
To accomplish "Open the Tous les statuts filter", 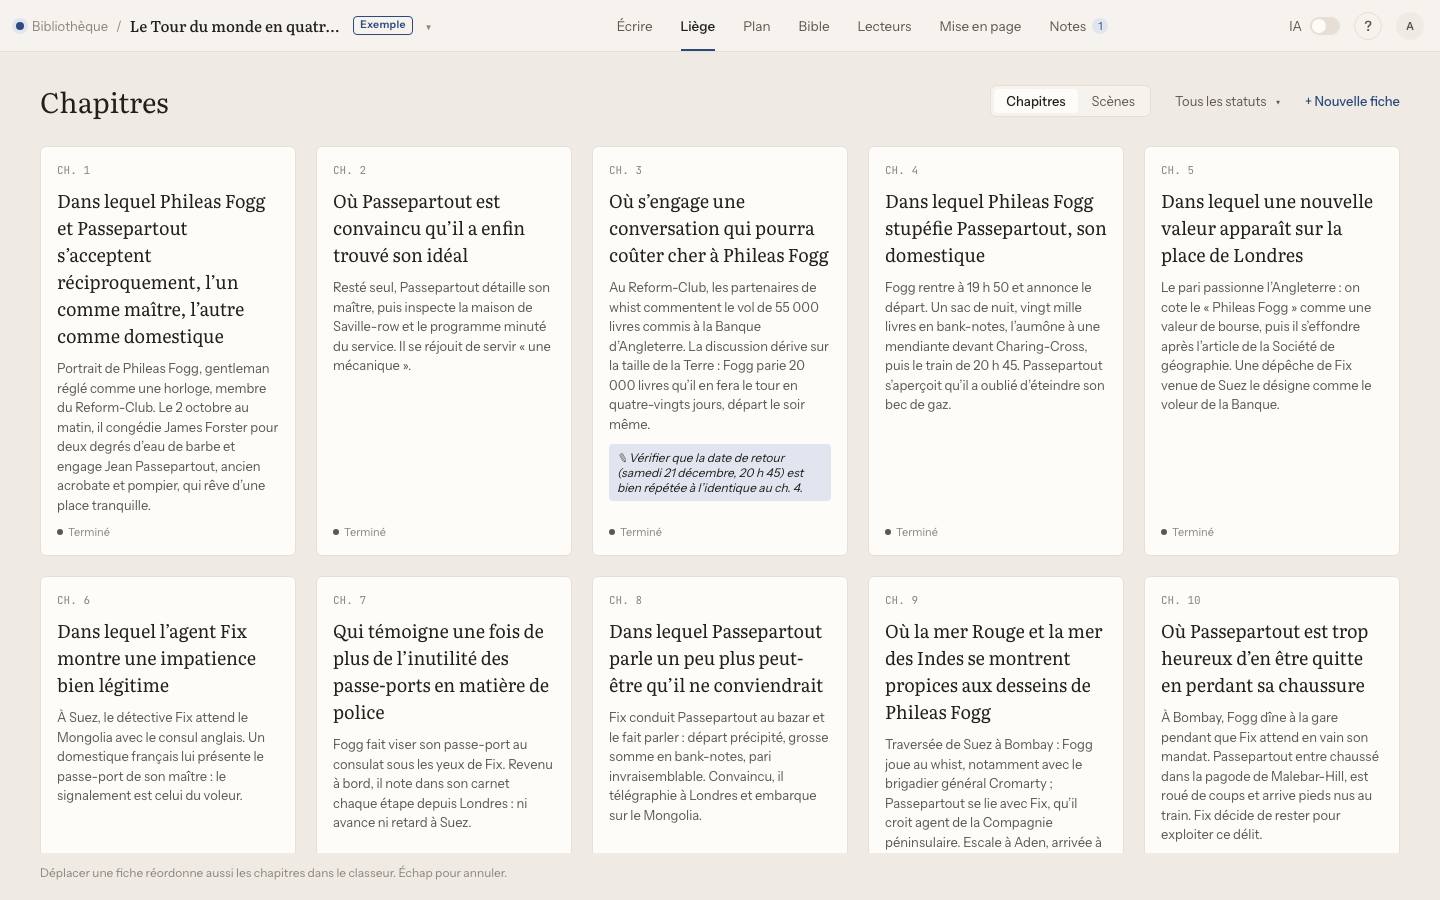I will pyautogui.click(x=1227, y=101).
